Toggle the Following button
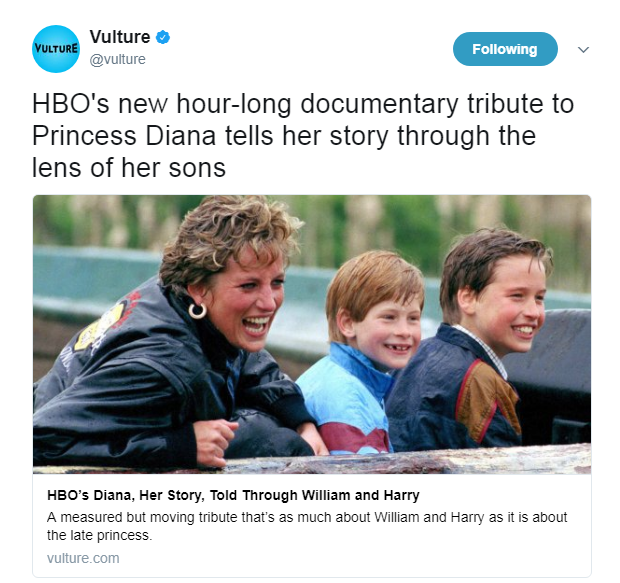The width and height of the screenshot is (620, 583). (x=505, y=49)
